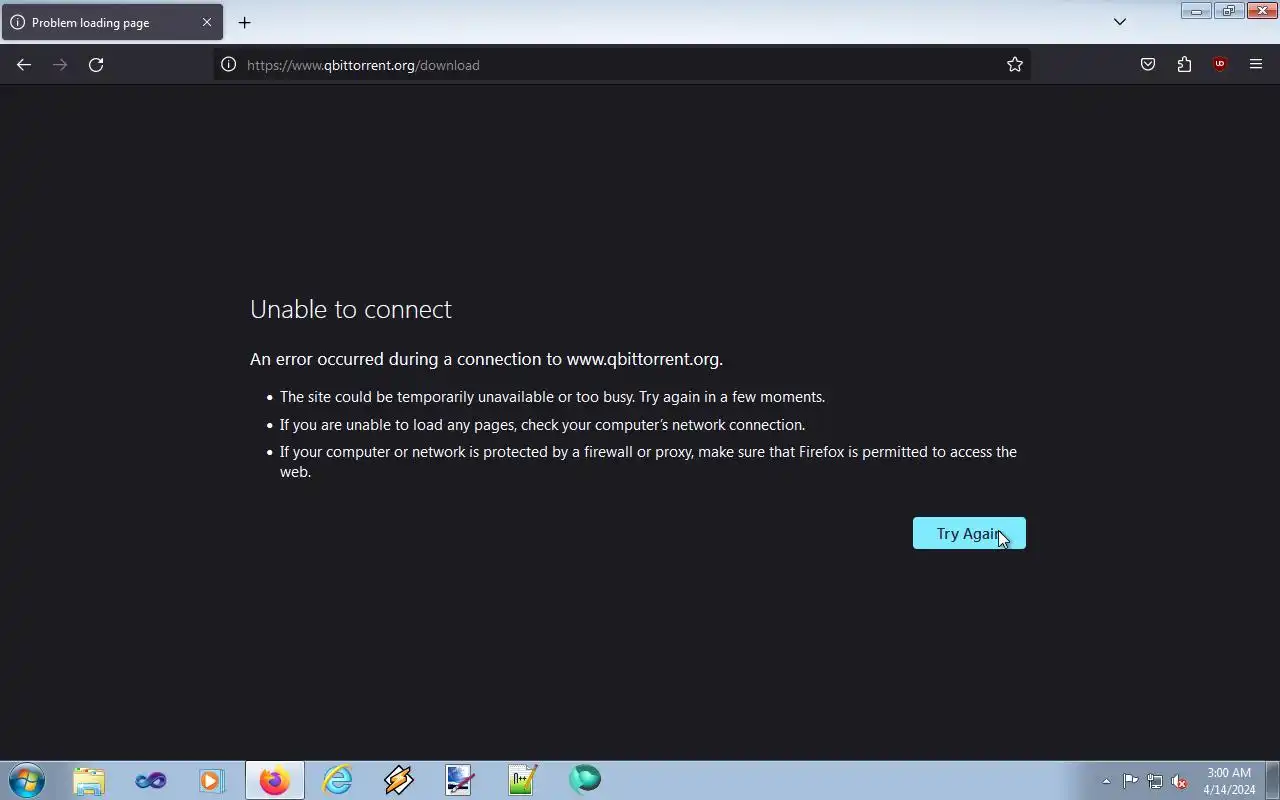Select the Problem loading page tab
Viewport: 1280px width, 800px height.
[111, 22]
